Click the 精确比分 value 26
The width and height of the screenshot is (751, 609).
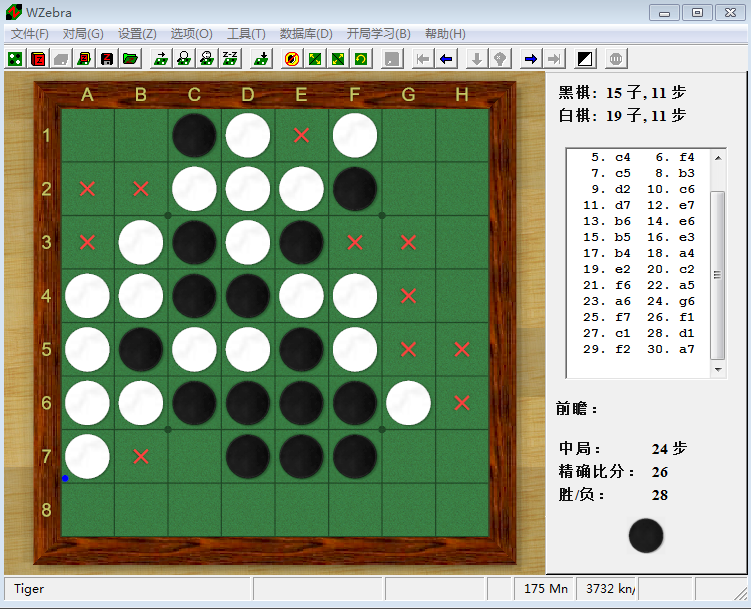click(660, 472)
